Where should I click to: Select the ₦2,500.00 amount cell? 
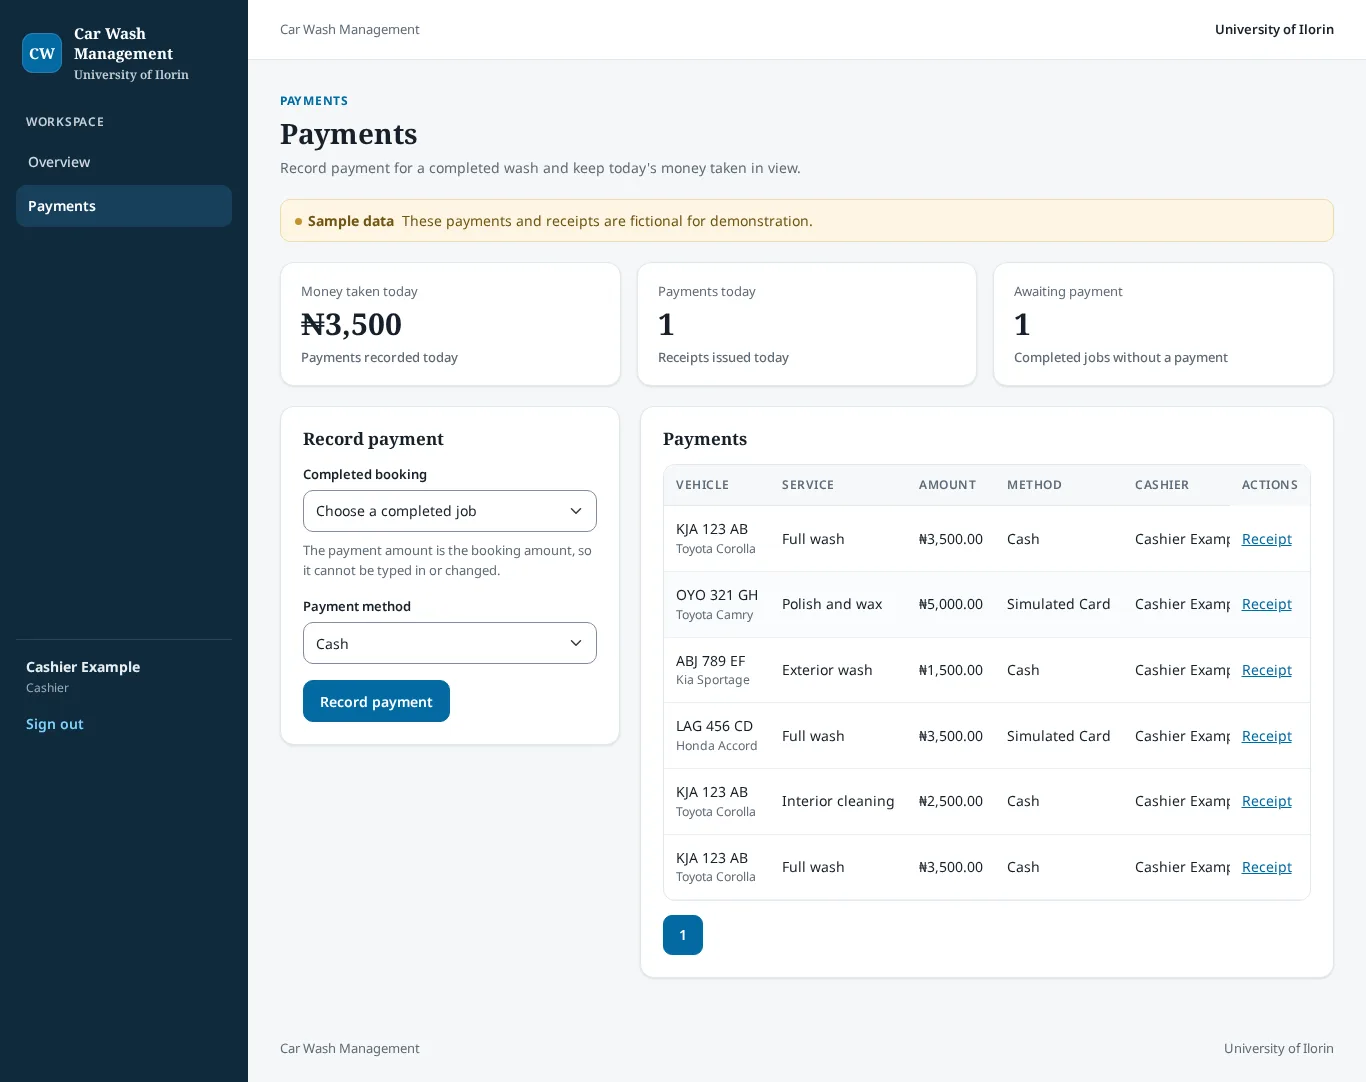tap(951, 801)
